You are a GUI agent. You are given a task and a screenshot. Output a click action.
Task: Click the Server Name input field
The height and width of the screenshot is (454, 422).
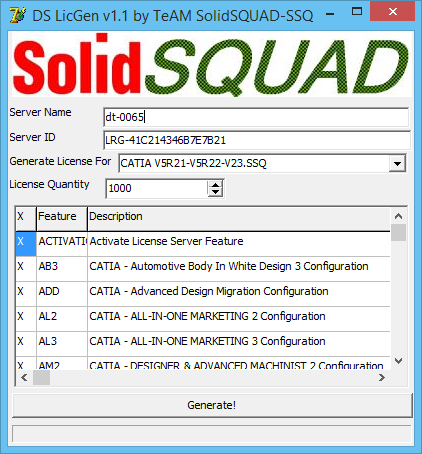256,117
